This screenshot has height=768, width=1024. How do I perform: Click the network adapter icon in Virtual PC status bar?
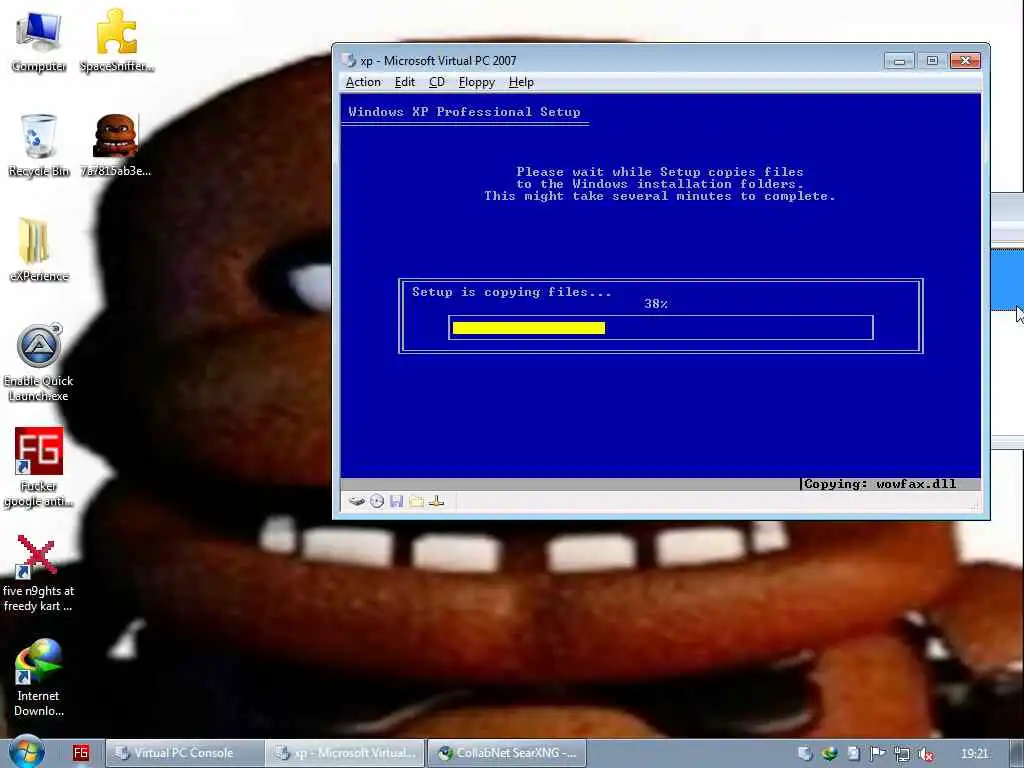(437, 502)
